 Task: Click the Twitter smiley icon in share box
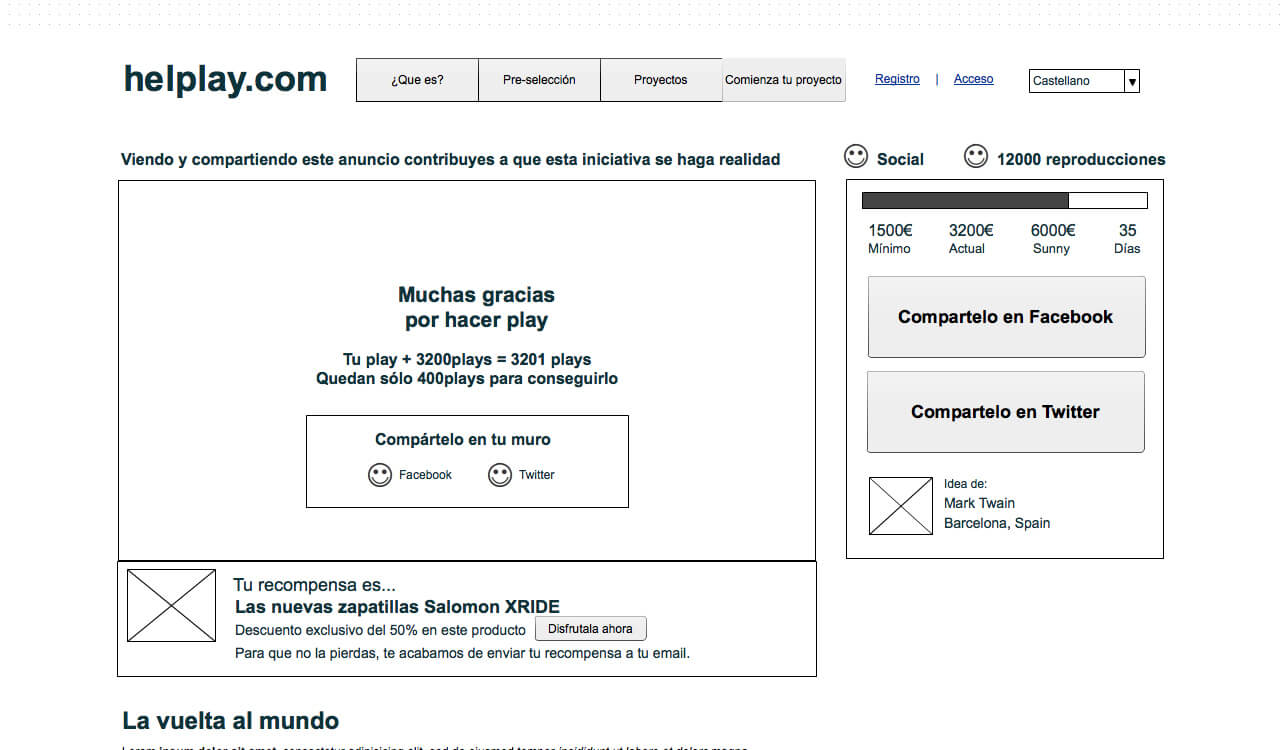(500, 475)
